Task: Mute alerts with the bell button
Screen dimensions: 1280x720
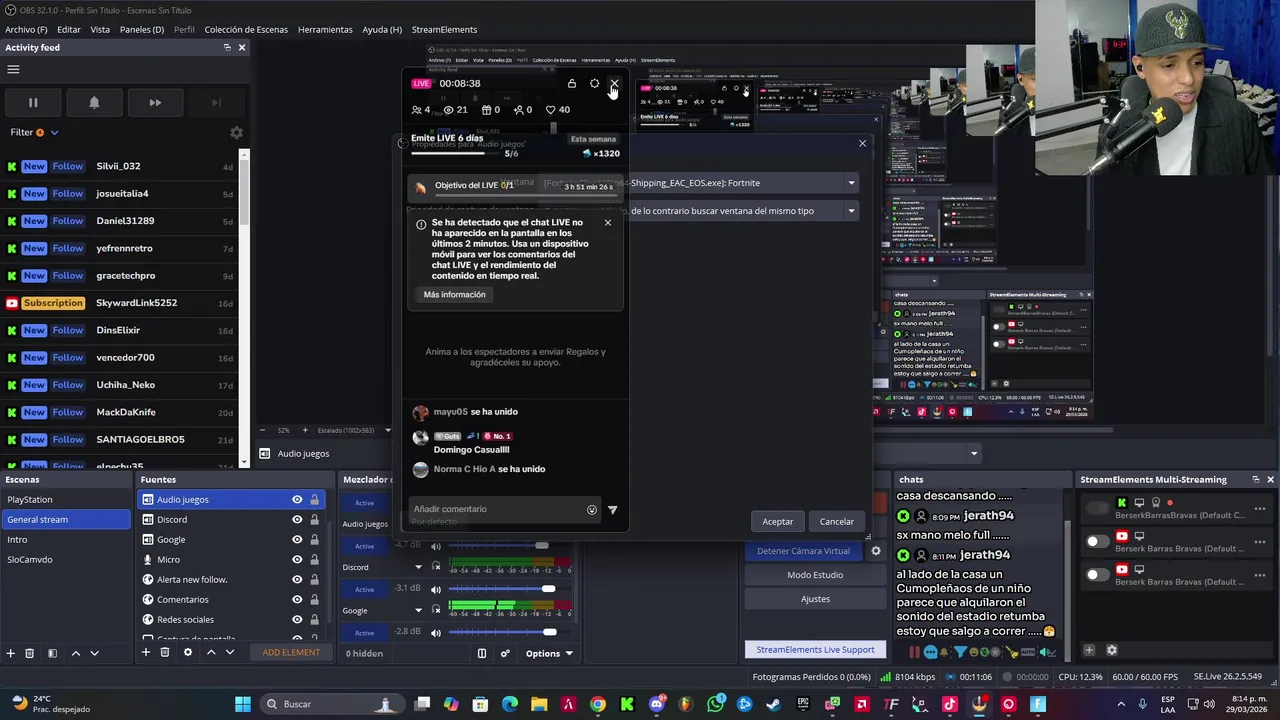Action: pyautogui.click(x=94, y=102)
